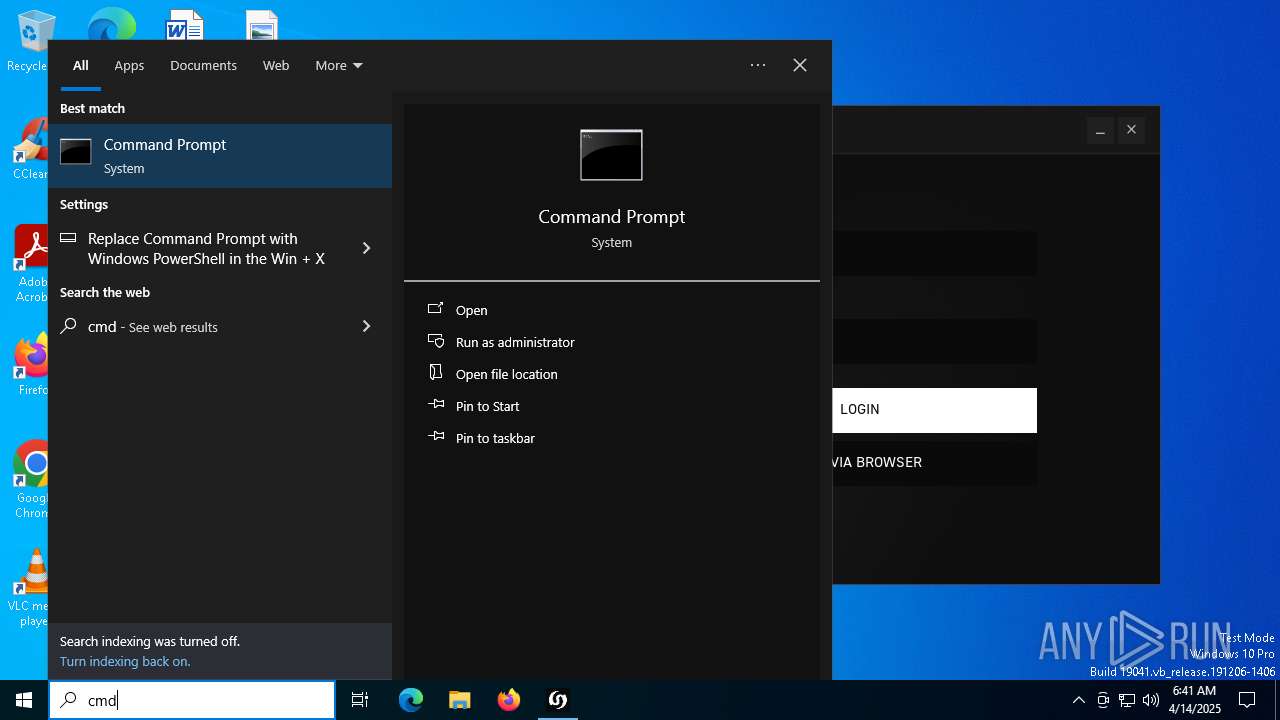Choose Pin to Start

pyautogui.click(x=487, y=406)
